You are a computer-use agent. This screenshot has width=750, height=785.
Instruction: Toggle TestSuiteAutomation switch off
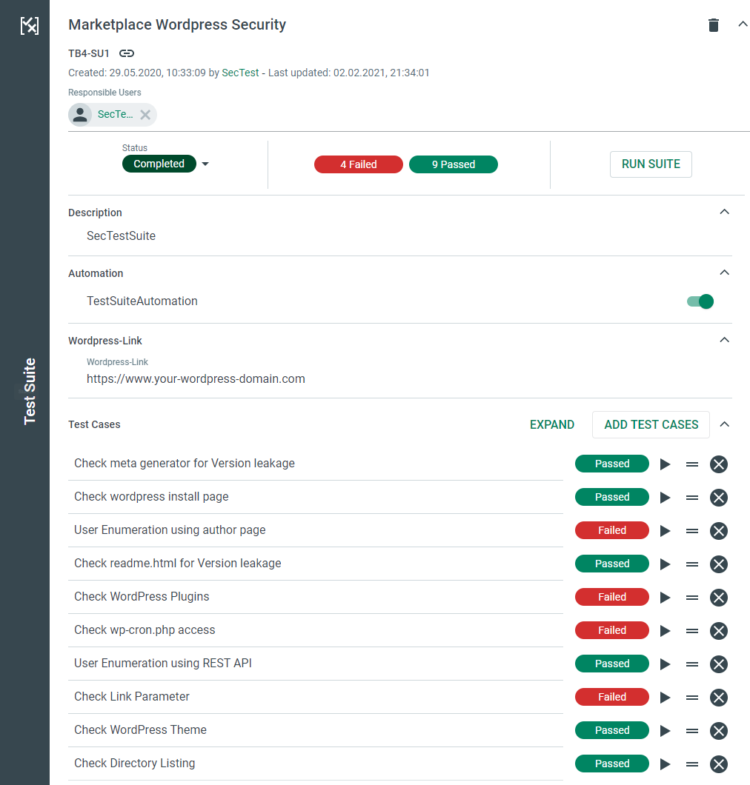[x=700, y=301]
